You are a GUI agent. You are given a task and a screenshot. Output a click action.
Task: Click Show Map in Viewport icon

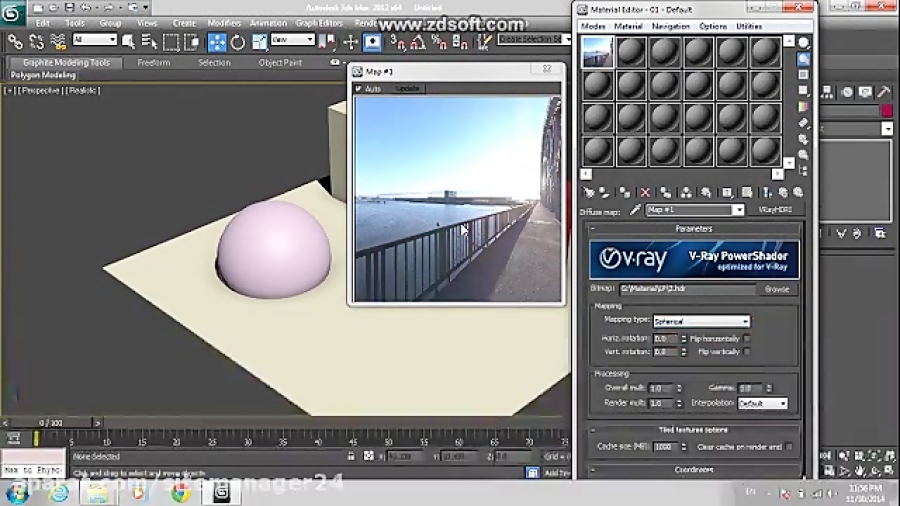(x=747, y=193)
